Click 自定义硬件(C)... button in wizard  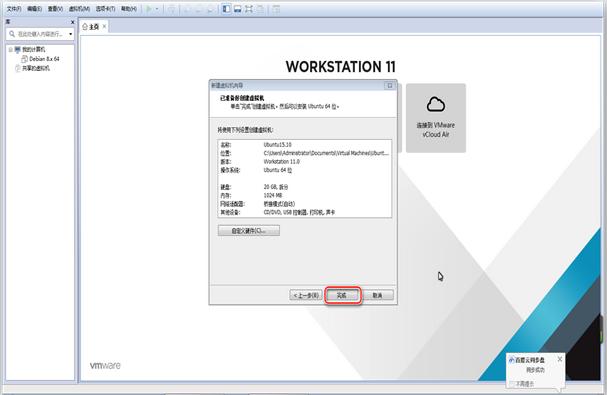249,231
